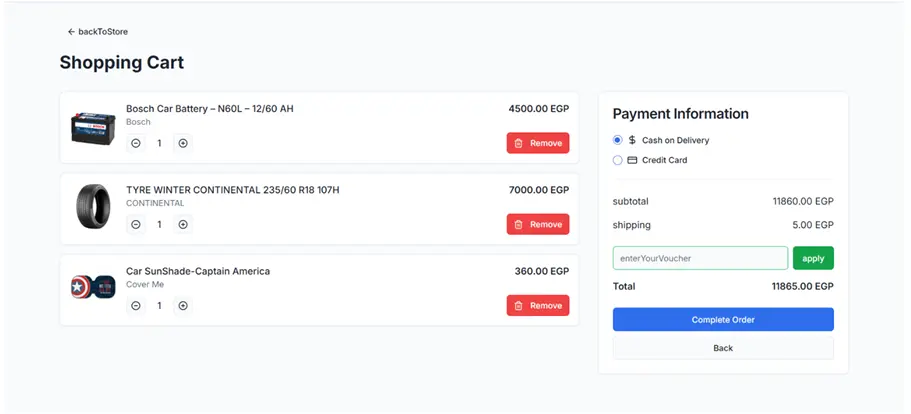Viewport: 911px width, 414px height.
Task: Decrease quantity of Bosch Car Battery
Action: pyautogui.click(x=136, y=143)
